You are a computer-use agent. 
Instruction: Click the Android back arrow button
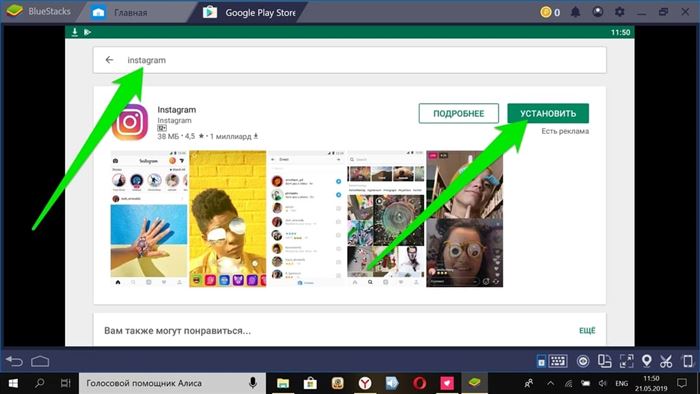tap(14, 361)
